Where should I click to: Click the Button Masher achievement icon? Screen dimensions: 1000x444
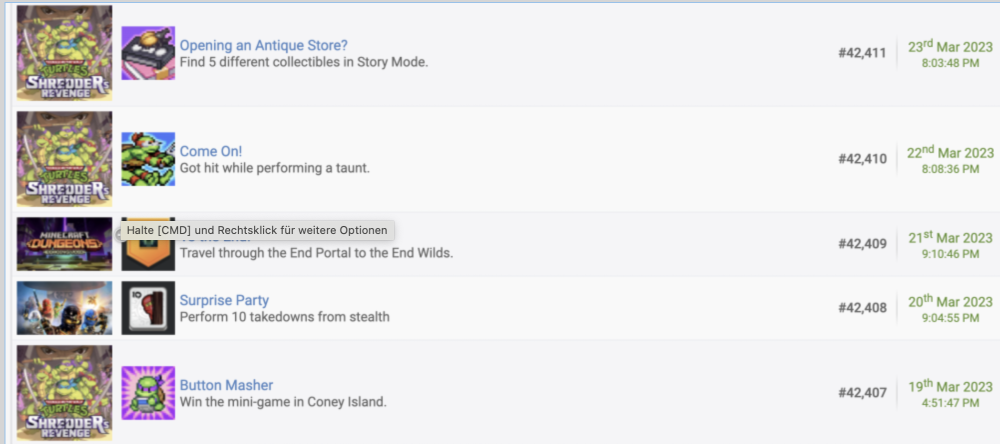pyautogui.click(x=148, y=392)
